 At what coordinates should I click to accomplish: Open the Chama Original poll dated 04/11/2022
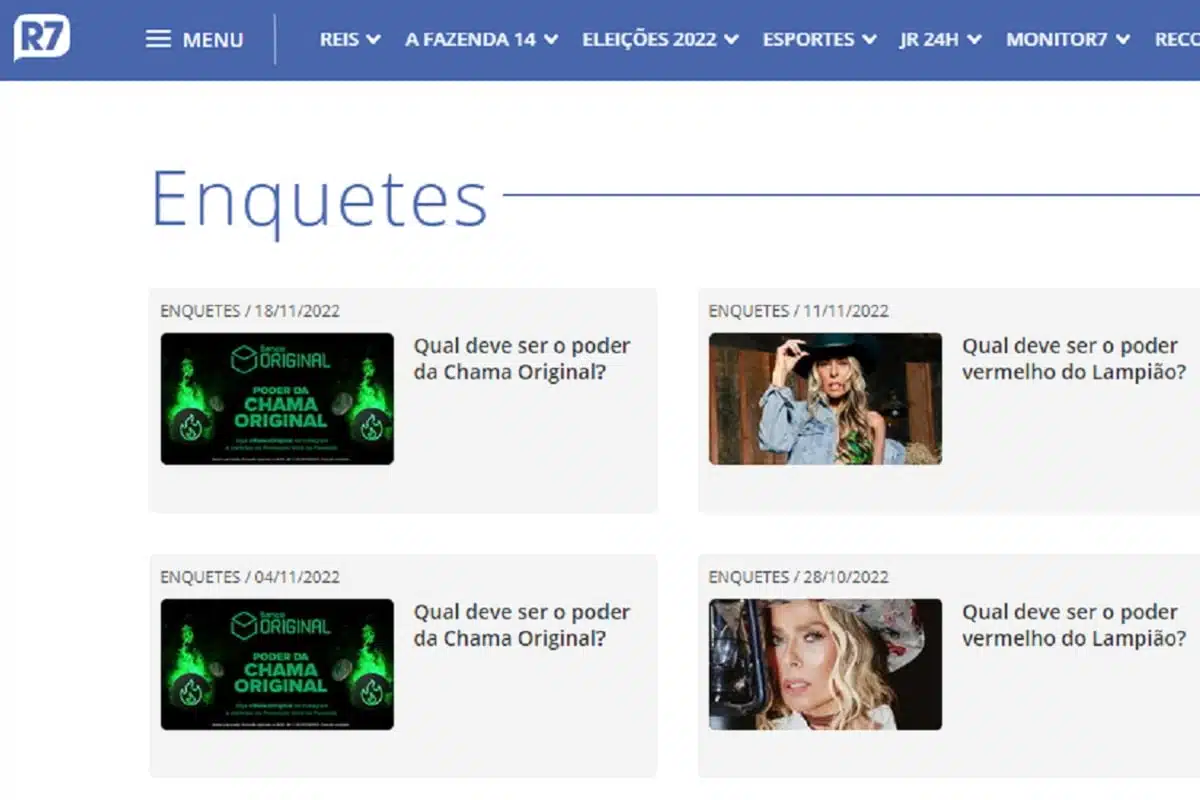coord(522,625)
